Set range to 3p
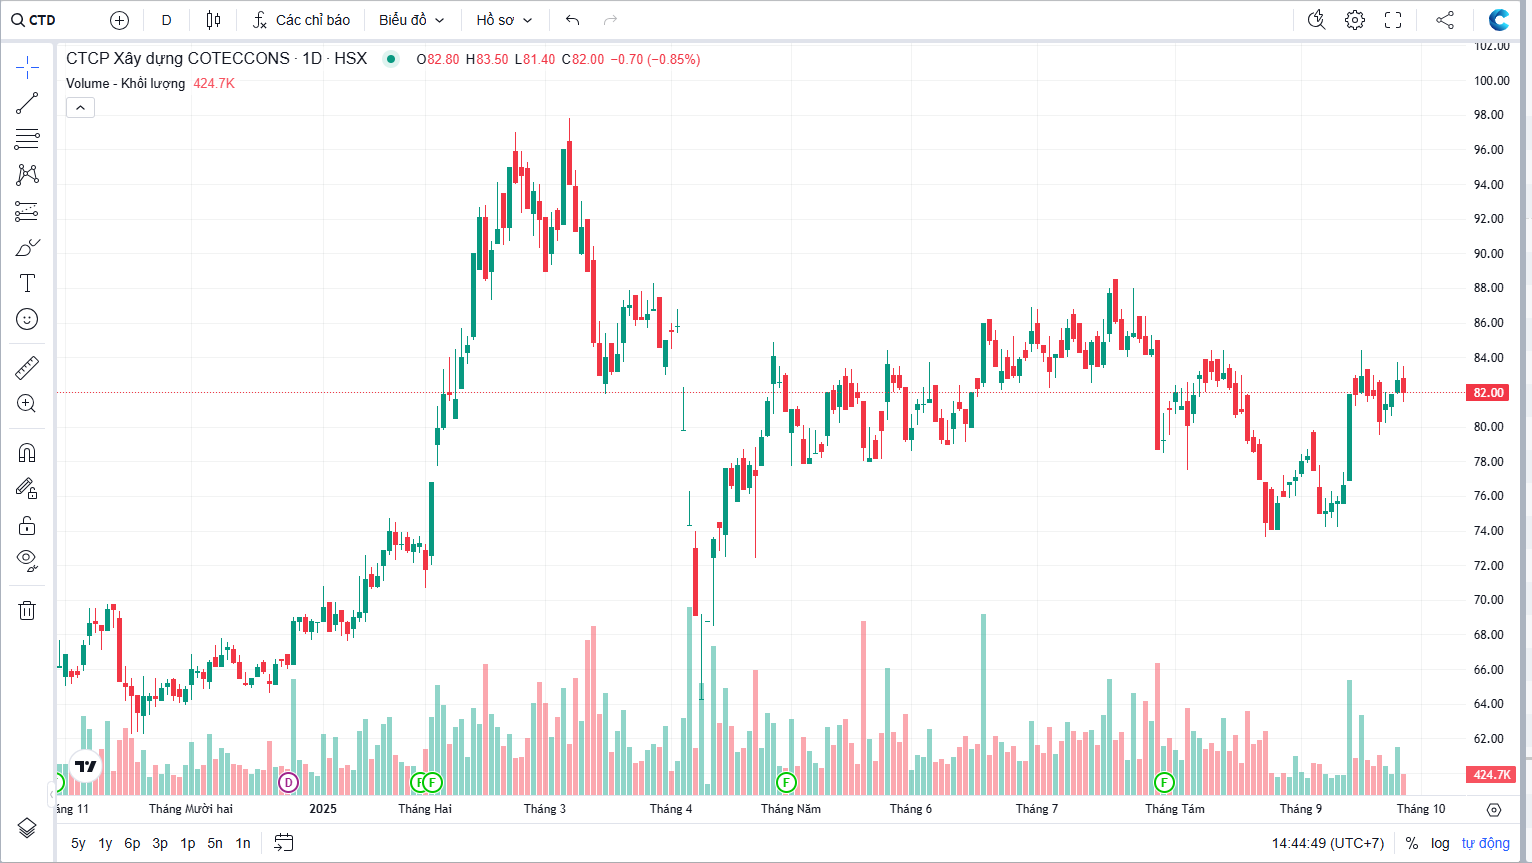1532x863 pixels. click(x=160, y=843)
